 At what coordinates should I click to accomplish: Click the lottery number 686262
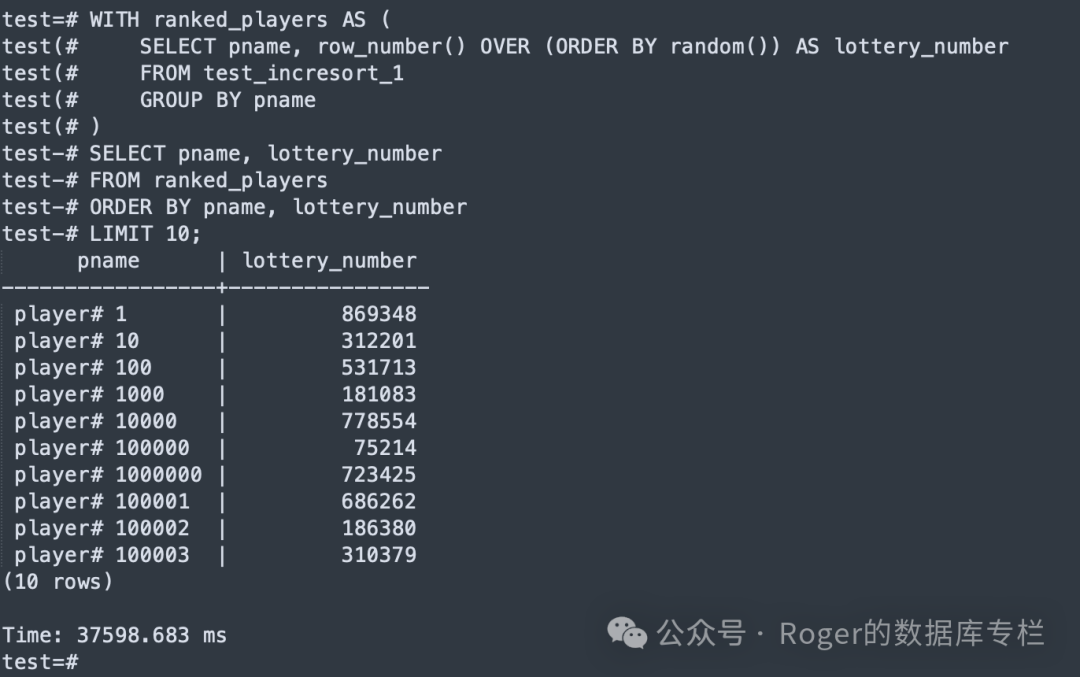pyautogui.click(x=378, y=501)
